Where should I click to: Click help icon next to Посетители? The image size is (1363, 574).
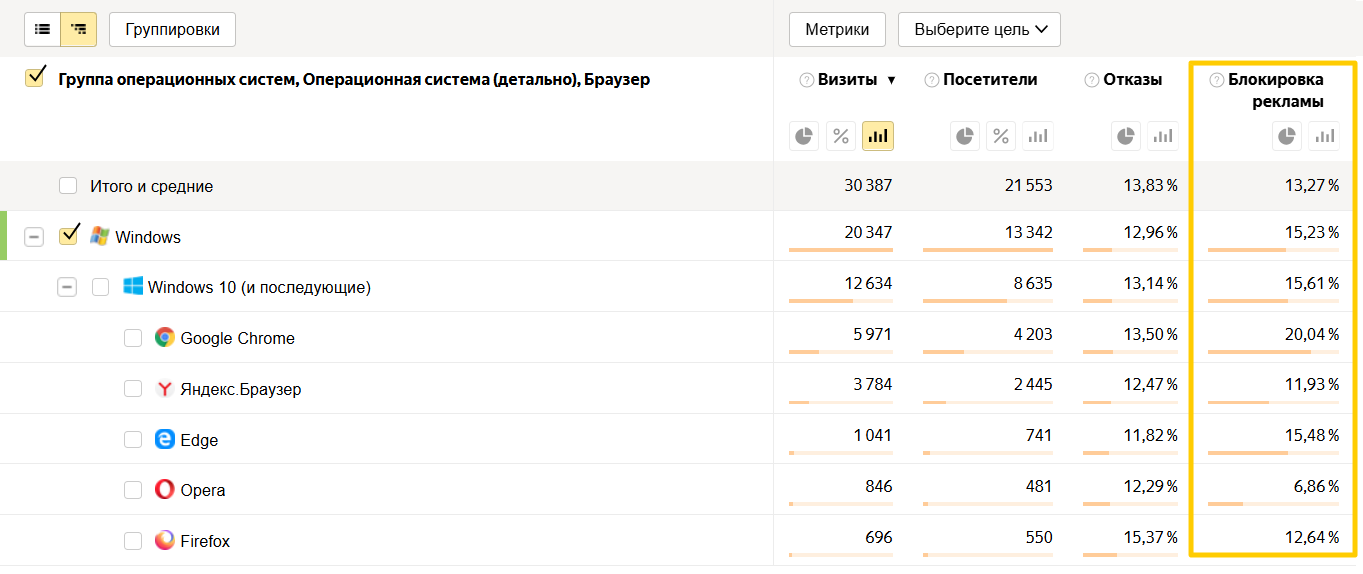click(x=931, y=80)
